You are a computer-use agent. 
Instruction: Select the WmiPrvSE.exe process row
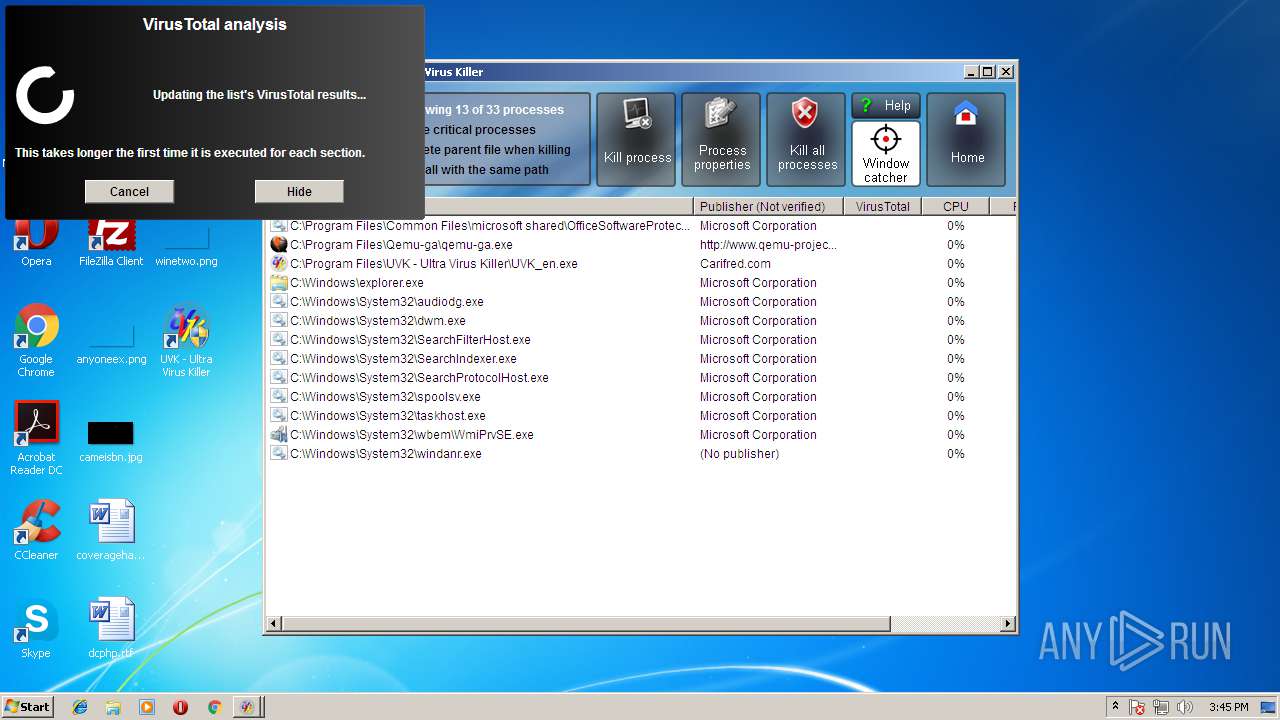[x=640, y=435]
